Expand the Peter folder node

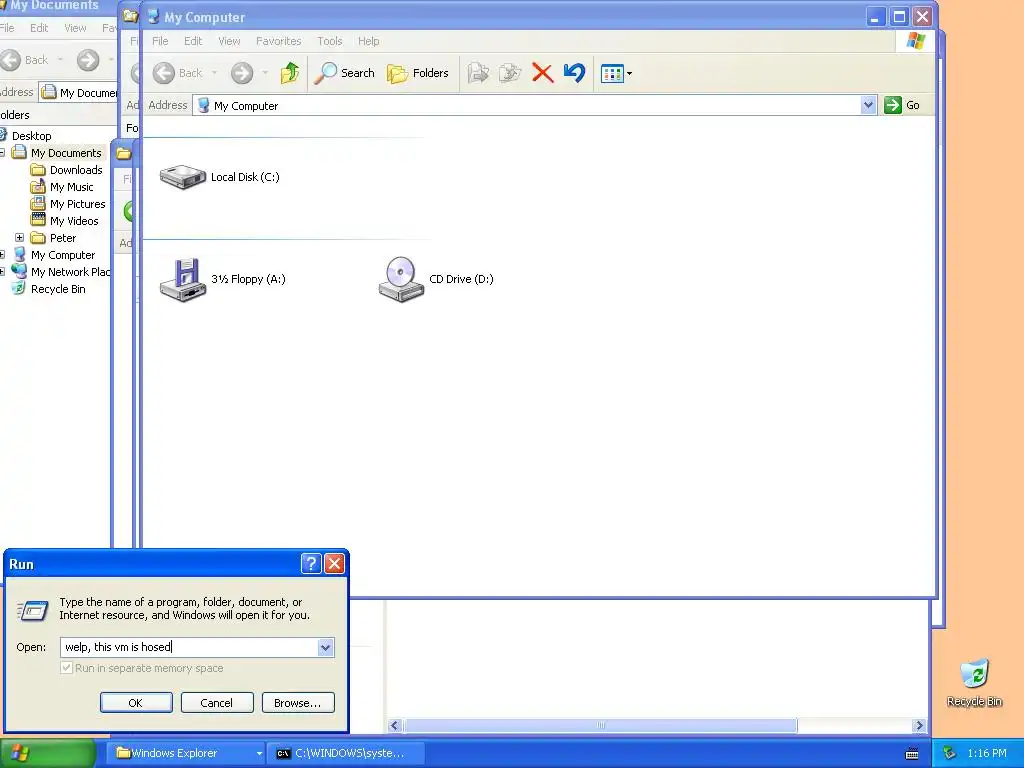(20, 238)
